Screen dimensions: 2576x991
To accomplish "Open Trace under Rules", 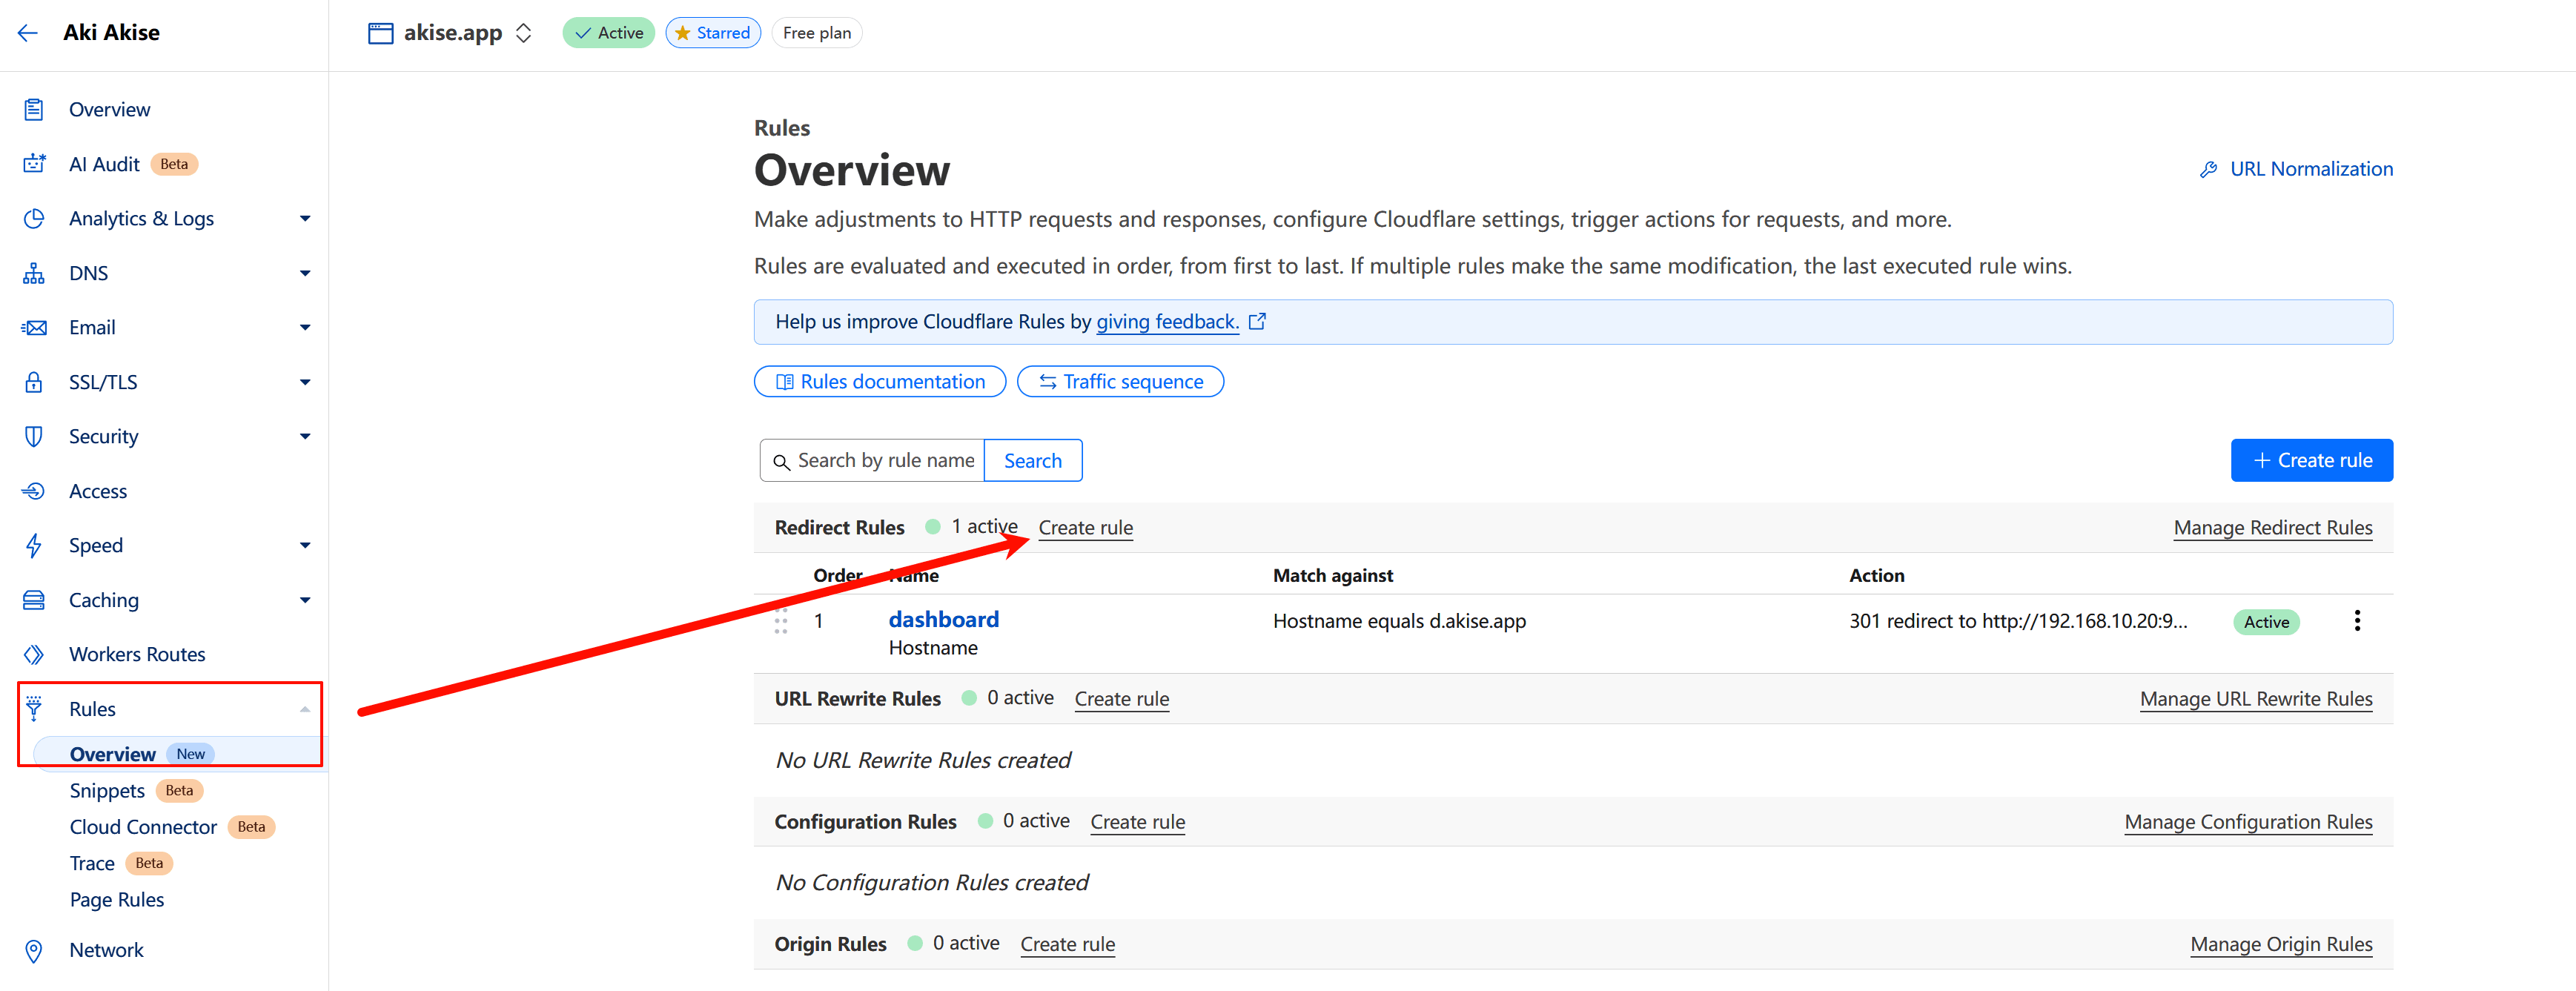I will [x=92, y=863].
